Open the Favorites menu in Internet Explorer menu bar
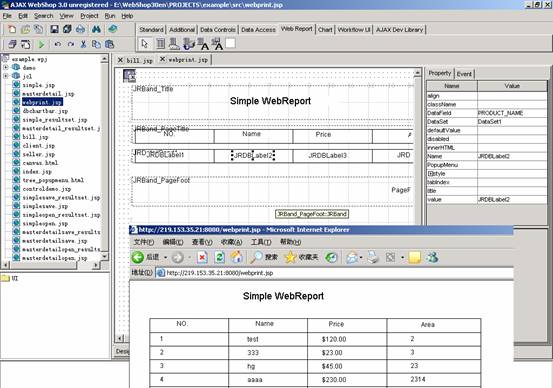This screenshot has height=388, width=553. click(231, 242)
